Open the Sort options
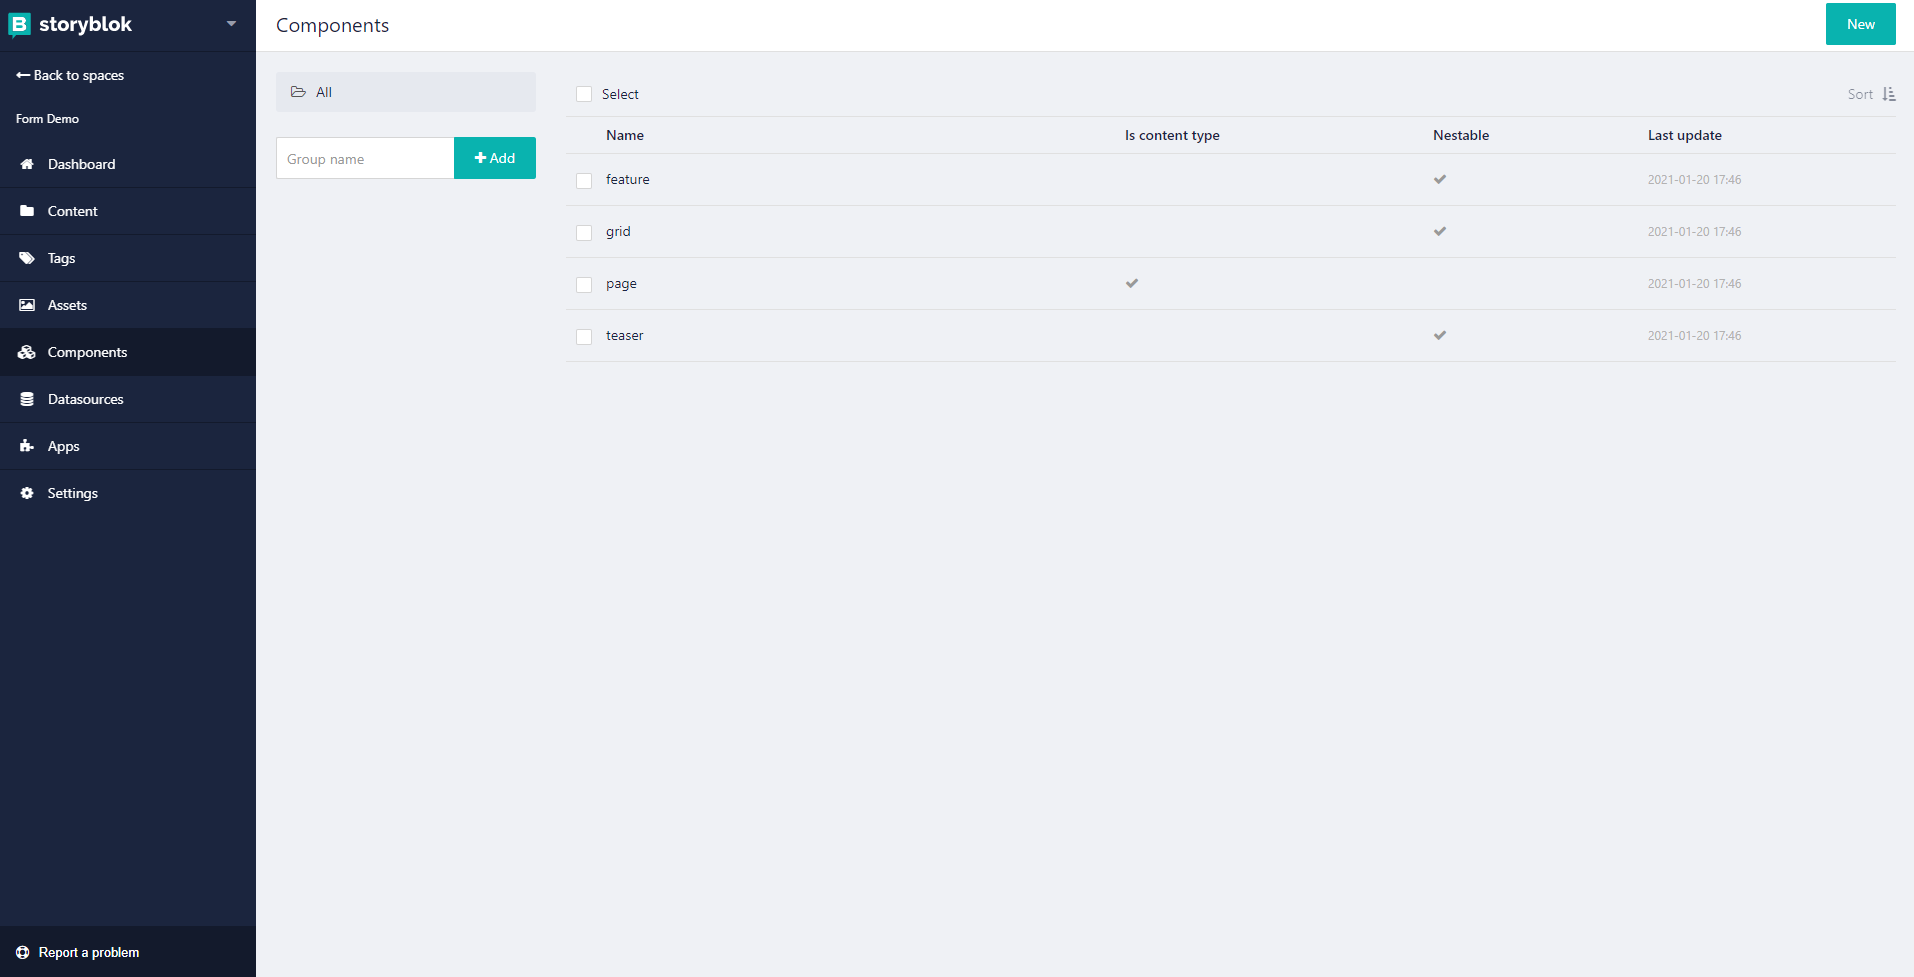This screenshot has width=1914, height=977. 1869,93
